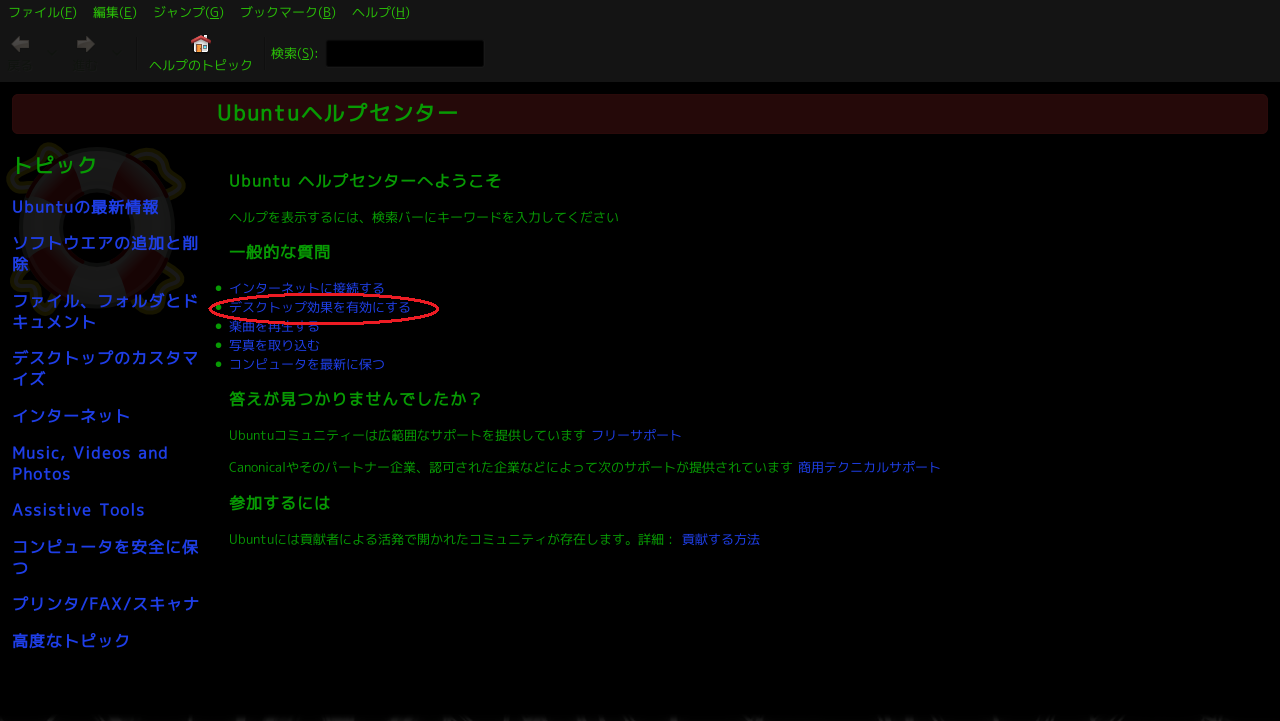The height and width of the screenshot is (721, 1280).
Task: Focus the 検索 search field
Action: pyautogui.click(x=405, y=53)
